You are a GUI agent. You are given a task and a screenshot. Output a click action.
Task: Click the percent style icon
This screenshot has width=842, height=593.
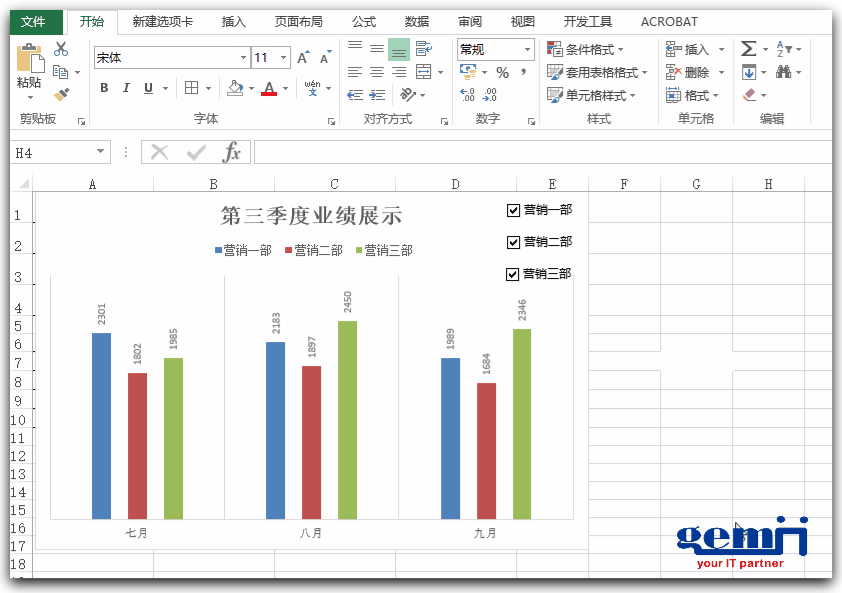coord(502,72)
